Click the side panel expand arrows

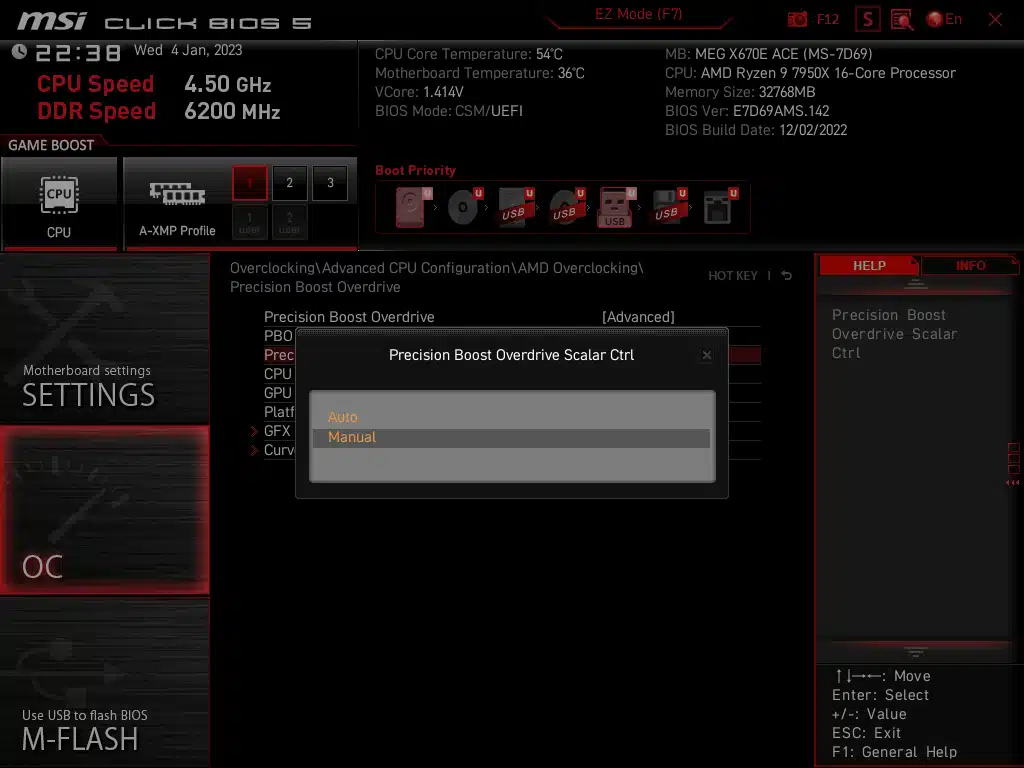[x=1013, y=483]
